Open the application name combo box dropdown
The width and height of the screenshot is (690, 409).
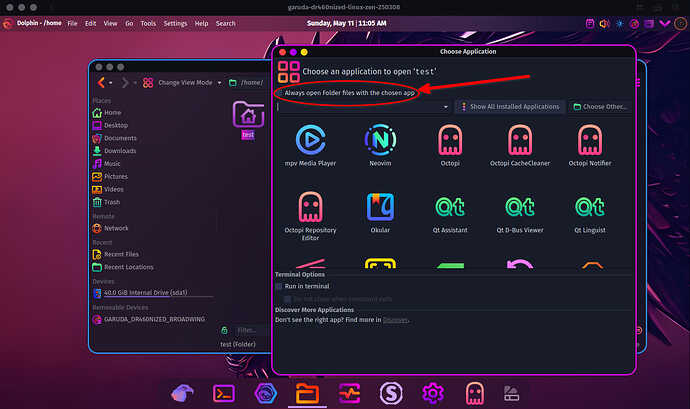click(445, 107)
